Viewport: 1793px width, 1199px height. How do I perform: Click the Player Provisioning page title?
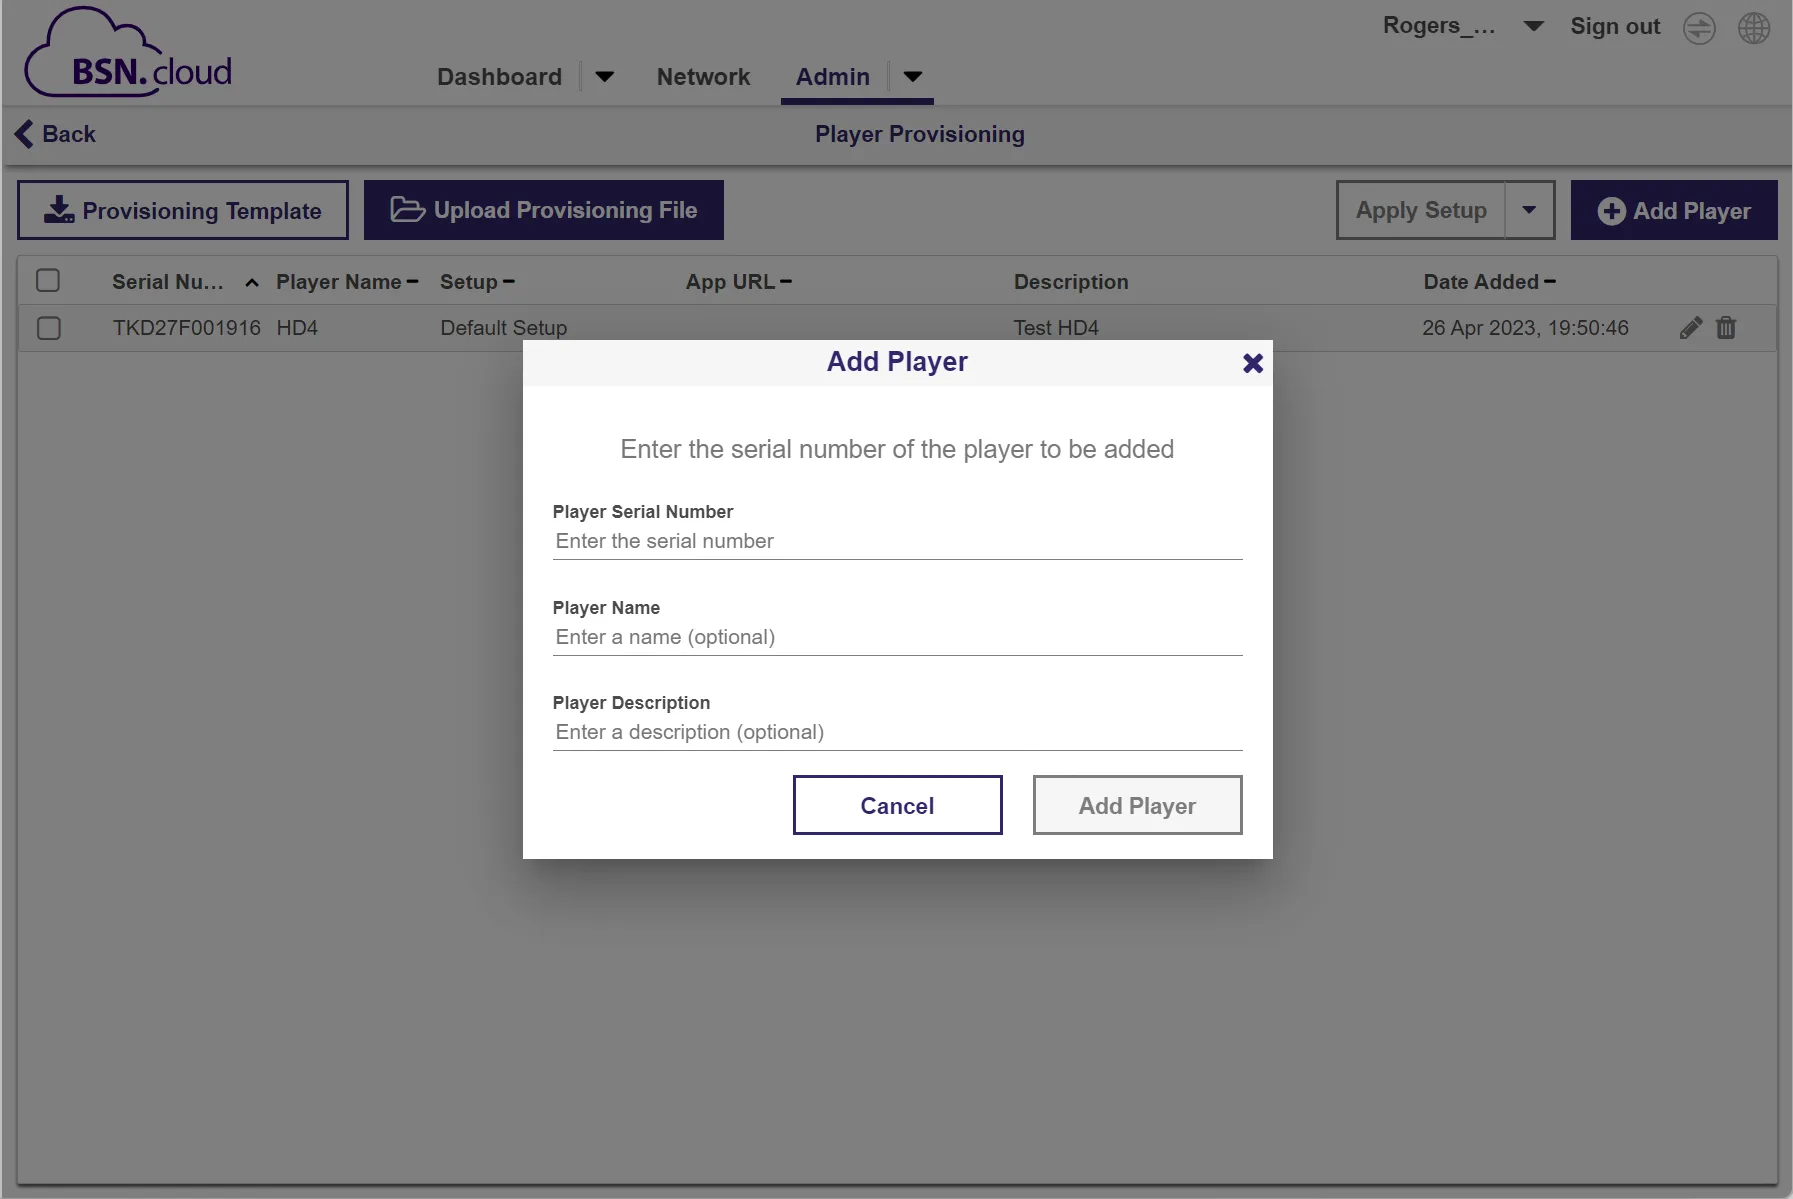tap(920, 134)
